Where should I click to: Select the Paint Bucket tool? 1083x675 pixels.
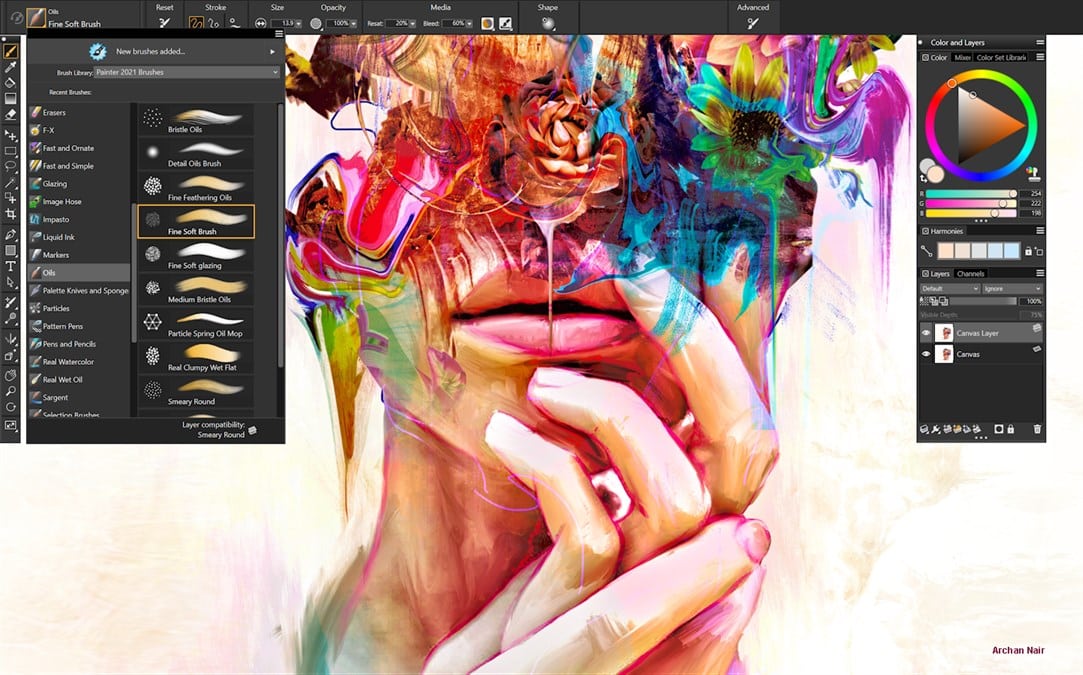[11, 82]
